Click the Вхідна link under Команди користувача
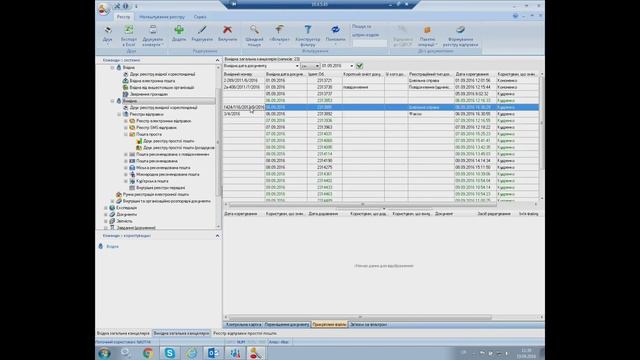The image size is (640, 360). pos(112,247)
